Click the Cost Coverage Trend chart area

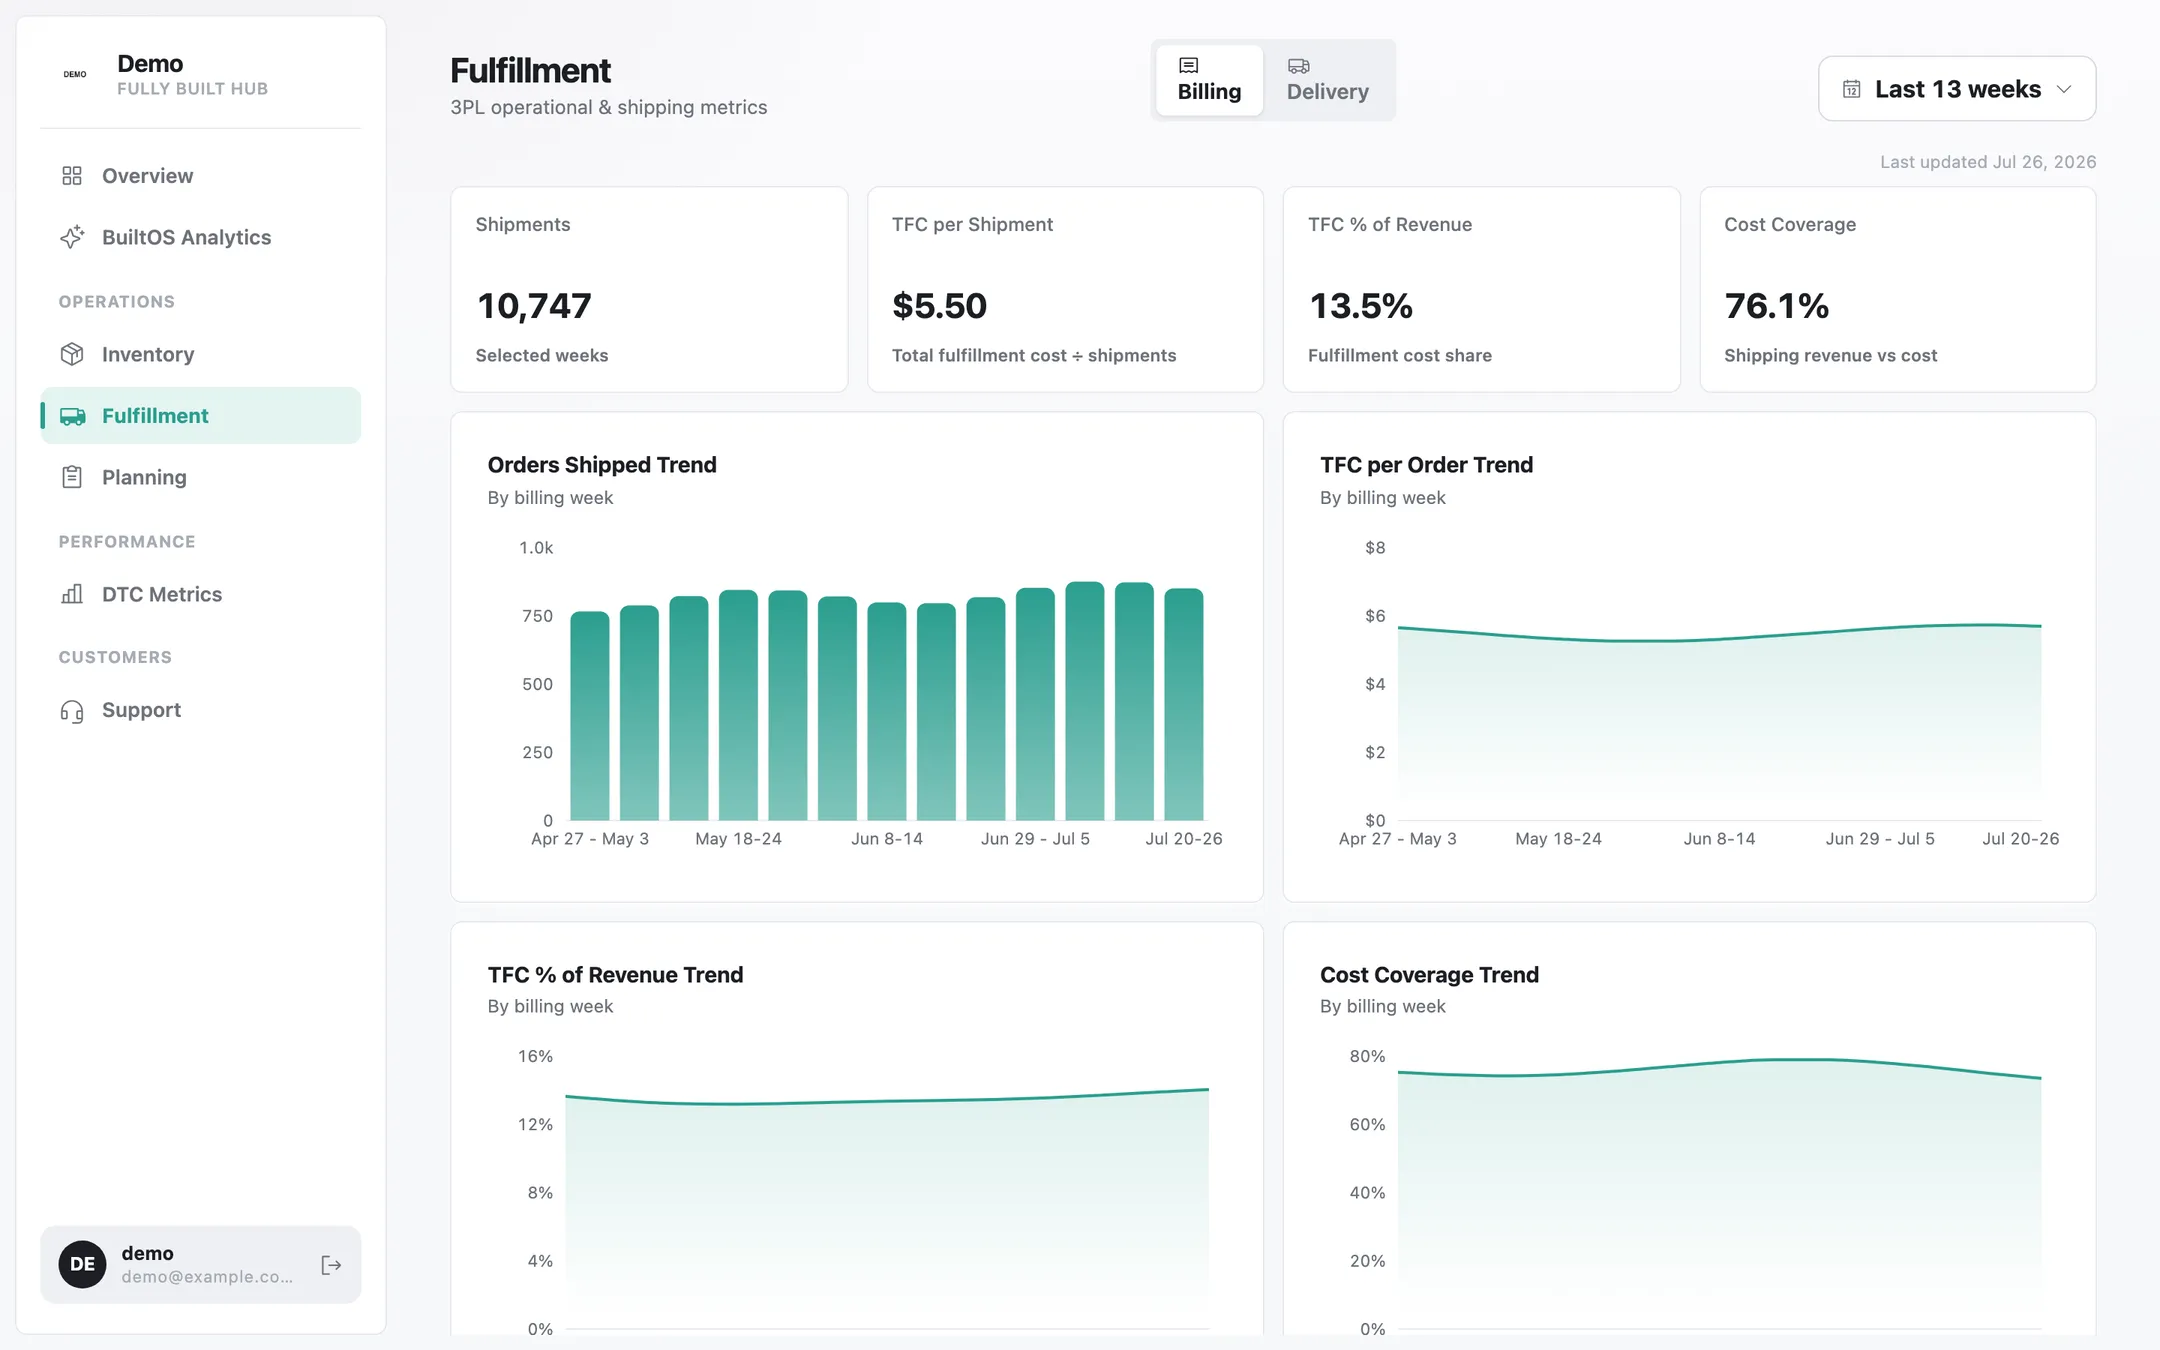[x=1719, y=1194]
